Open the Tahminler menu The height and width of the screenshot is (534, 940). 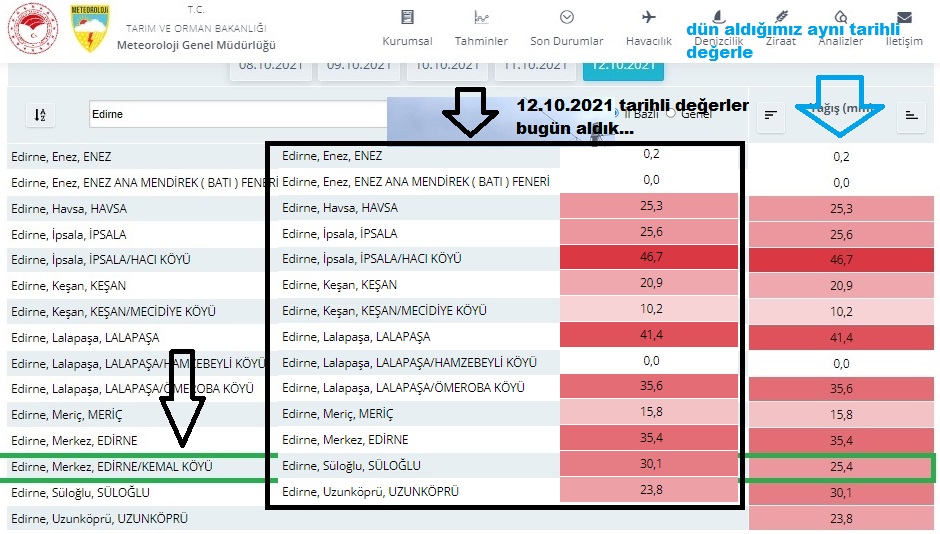pyautogui.click(x=481, y=41)
